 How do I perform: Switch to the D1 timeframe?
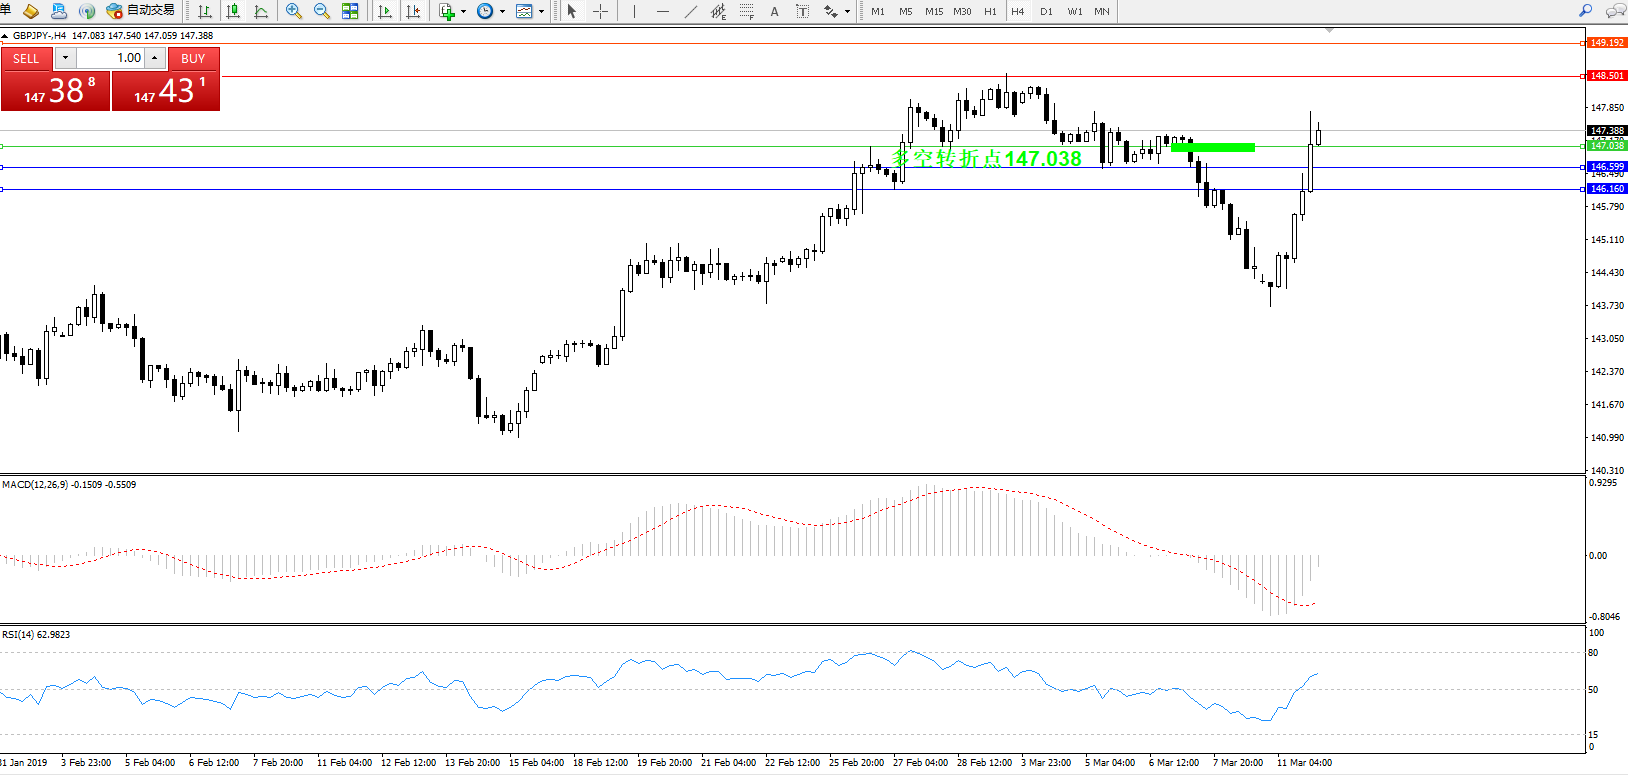pos(1046,11)
